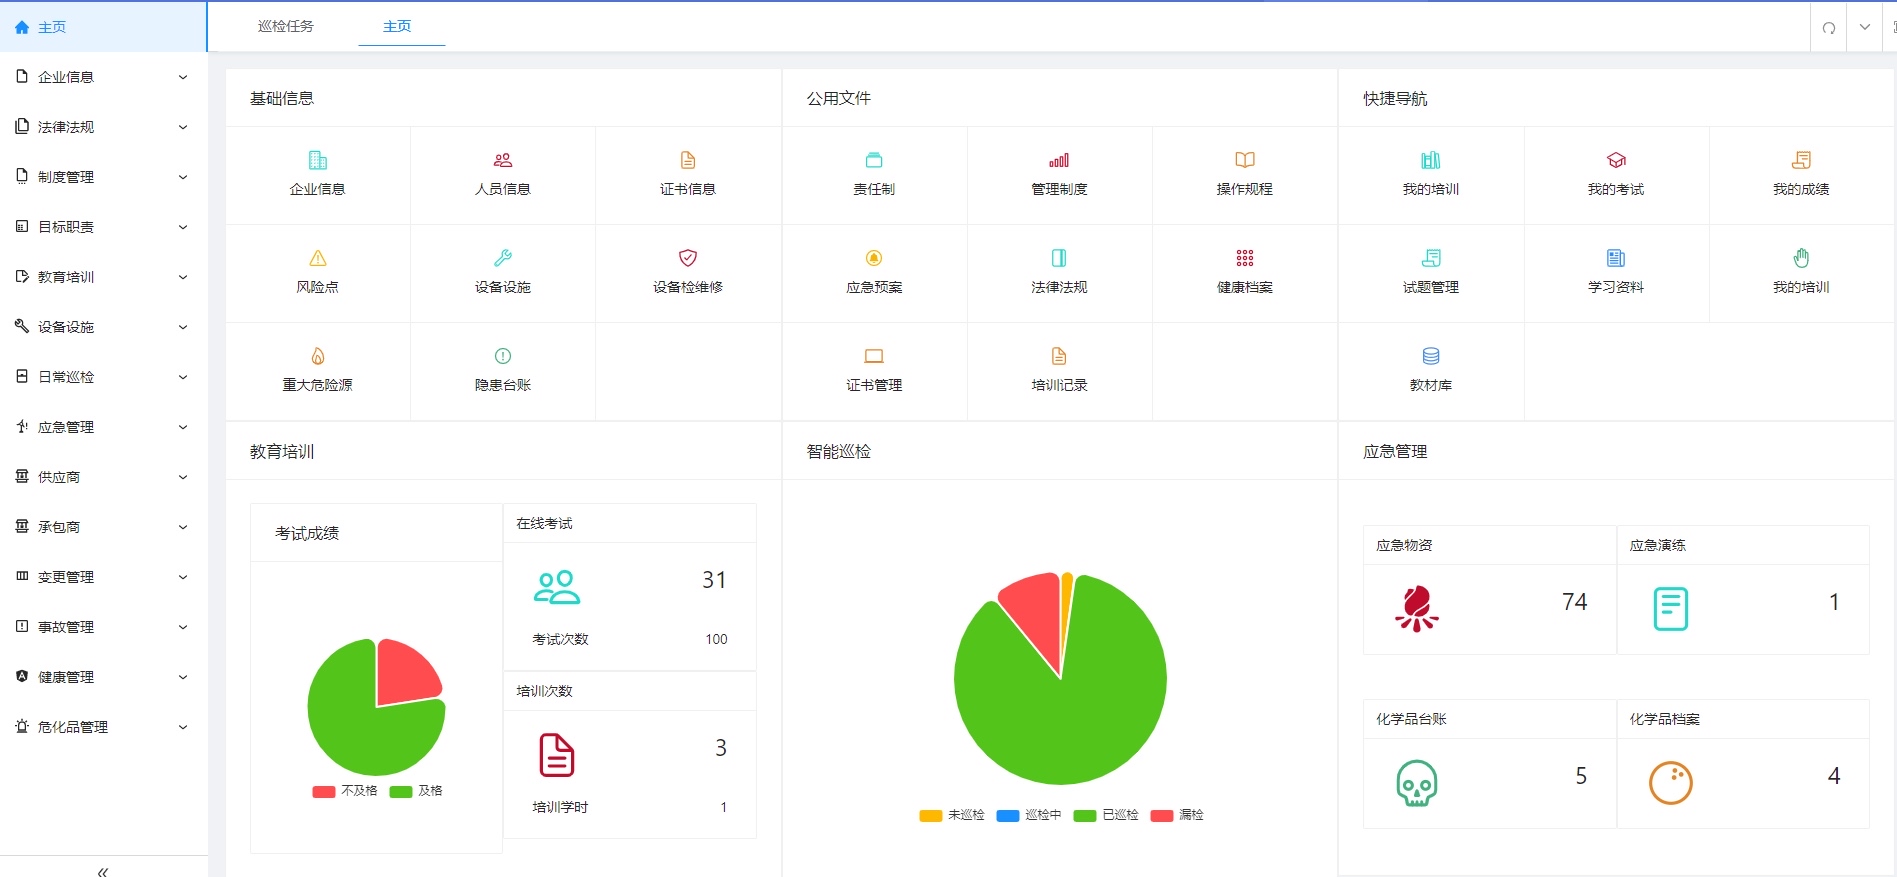Toggle the 漏检 red legend swatch
Image resolution: width=1897 pixels, height=877 pixels.
1162,816
